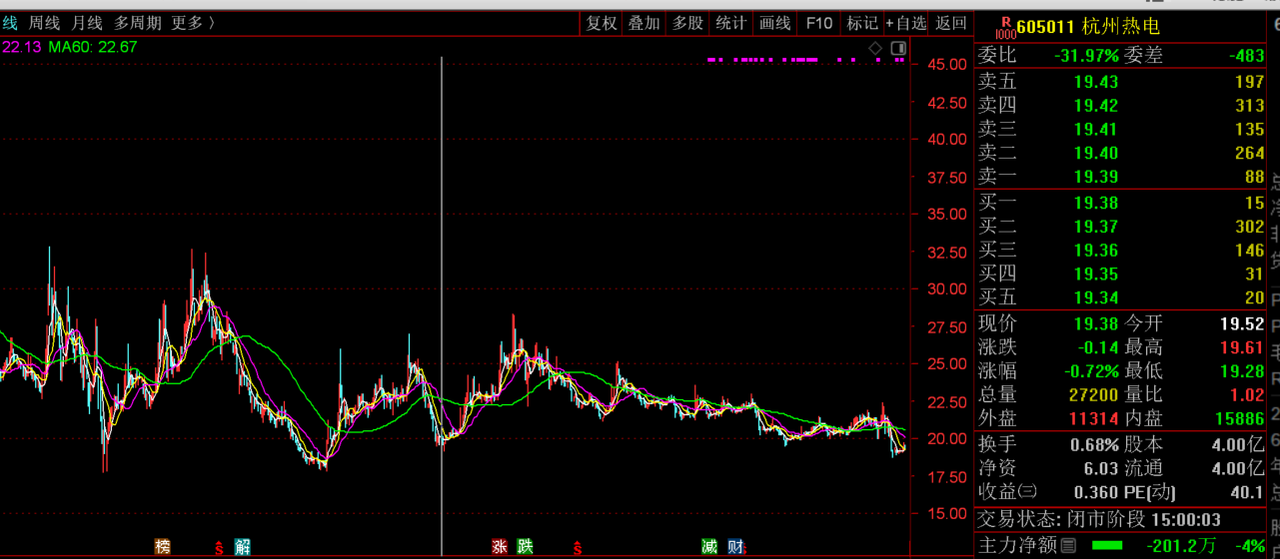Open the 涨 event marker
Image resolution: width=1280 pixels, height=559 pixels.
click(499, 546)
